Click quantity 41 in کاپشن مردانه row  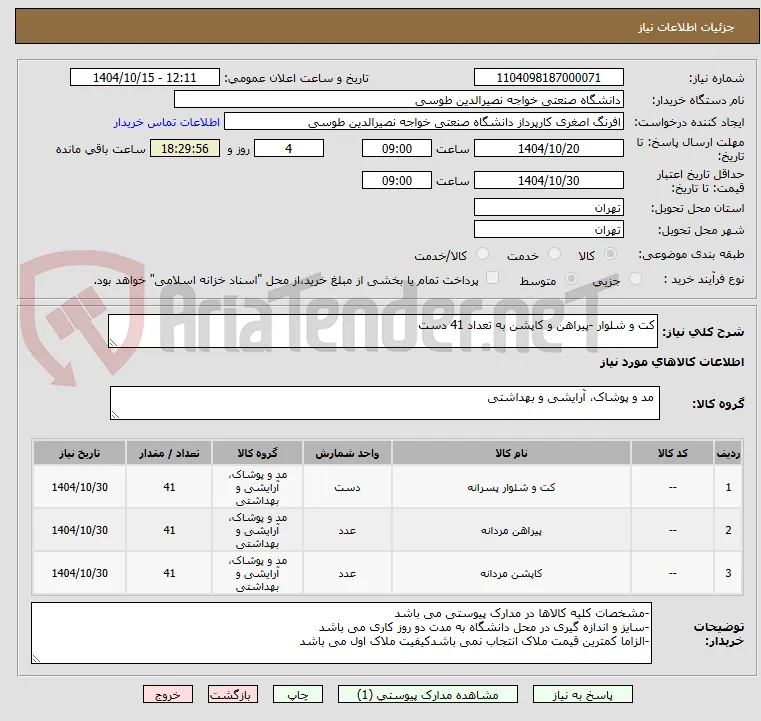(x=169, y=573)
